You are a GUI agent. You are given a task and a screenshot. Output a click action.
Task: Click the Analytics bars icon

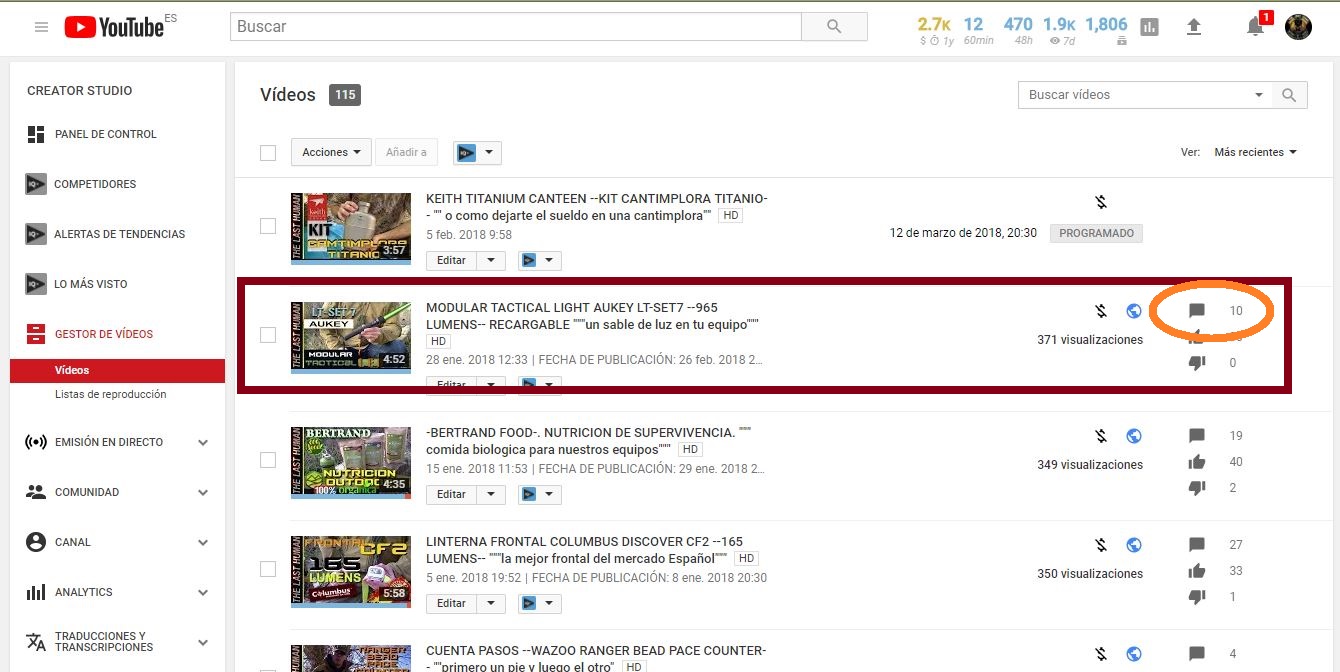pyautogui.click(x=36, y=592)
